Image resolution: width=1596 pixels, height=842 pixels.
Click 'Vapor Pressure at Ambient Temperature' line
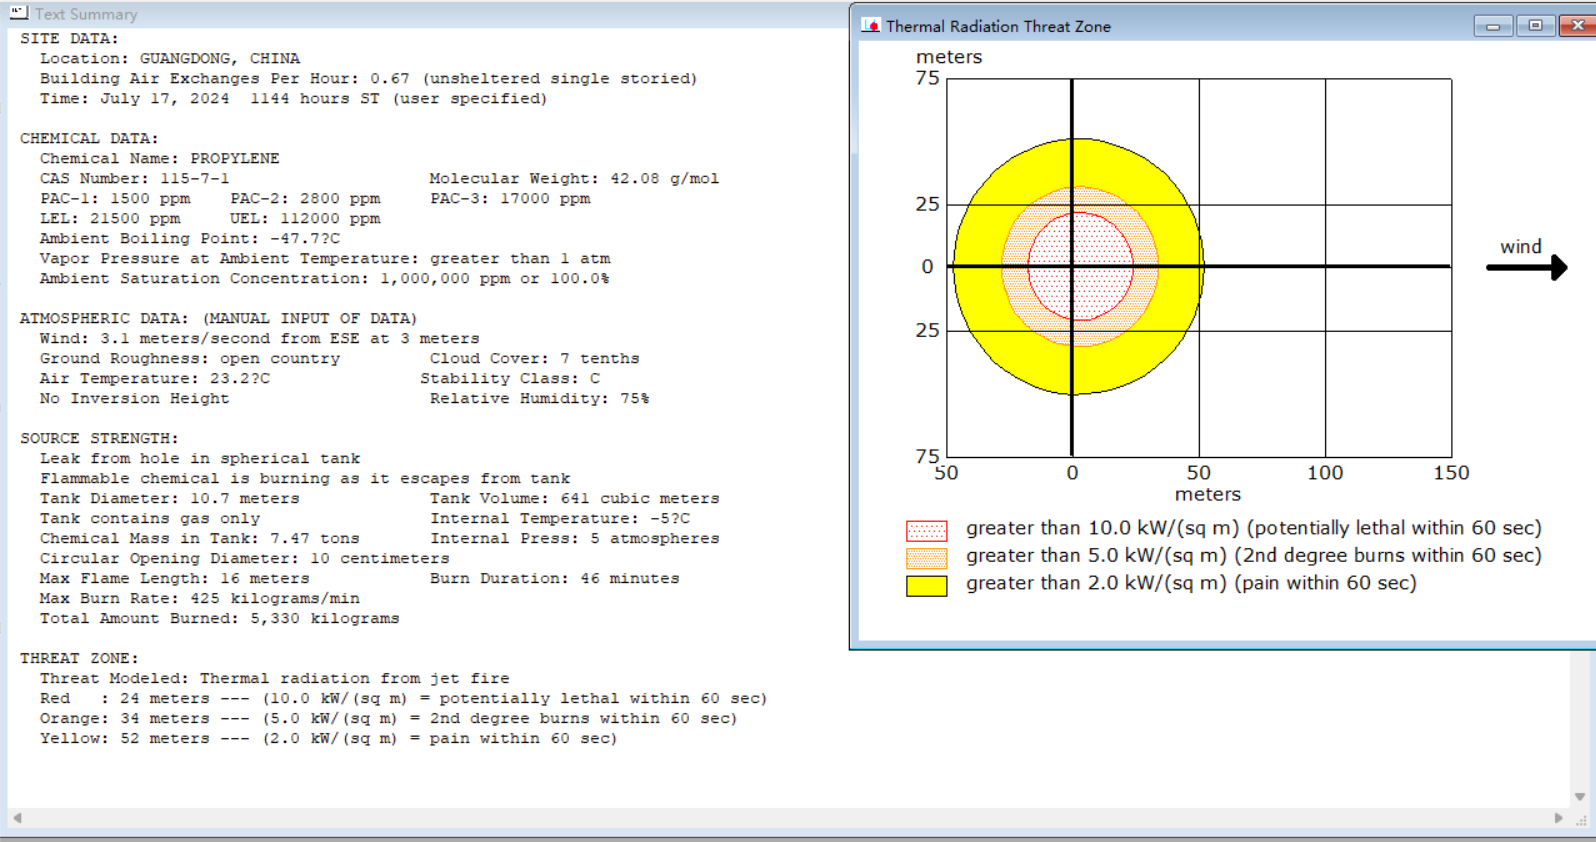point(325,258)
